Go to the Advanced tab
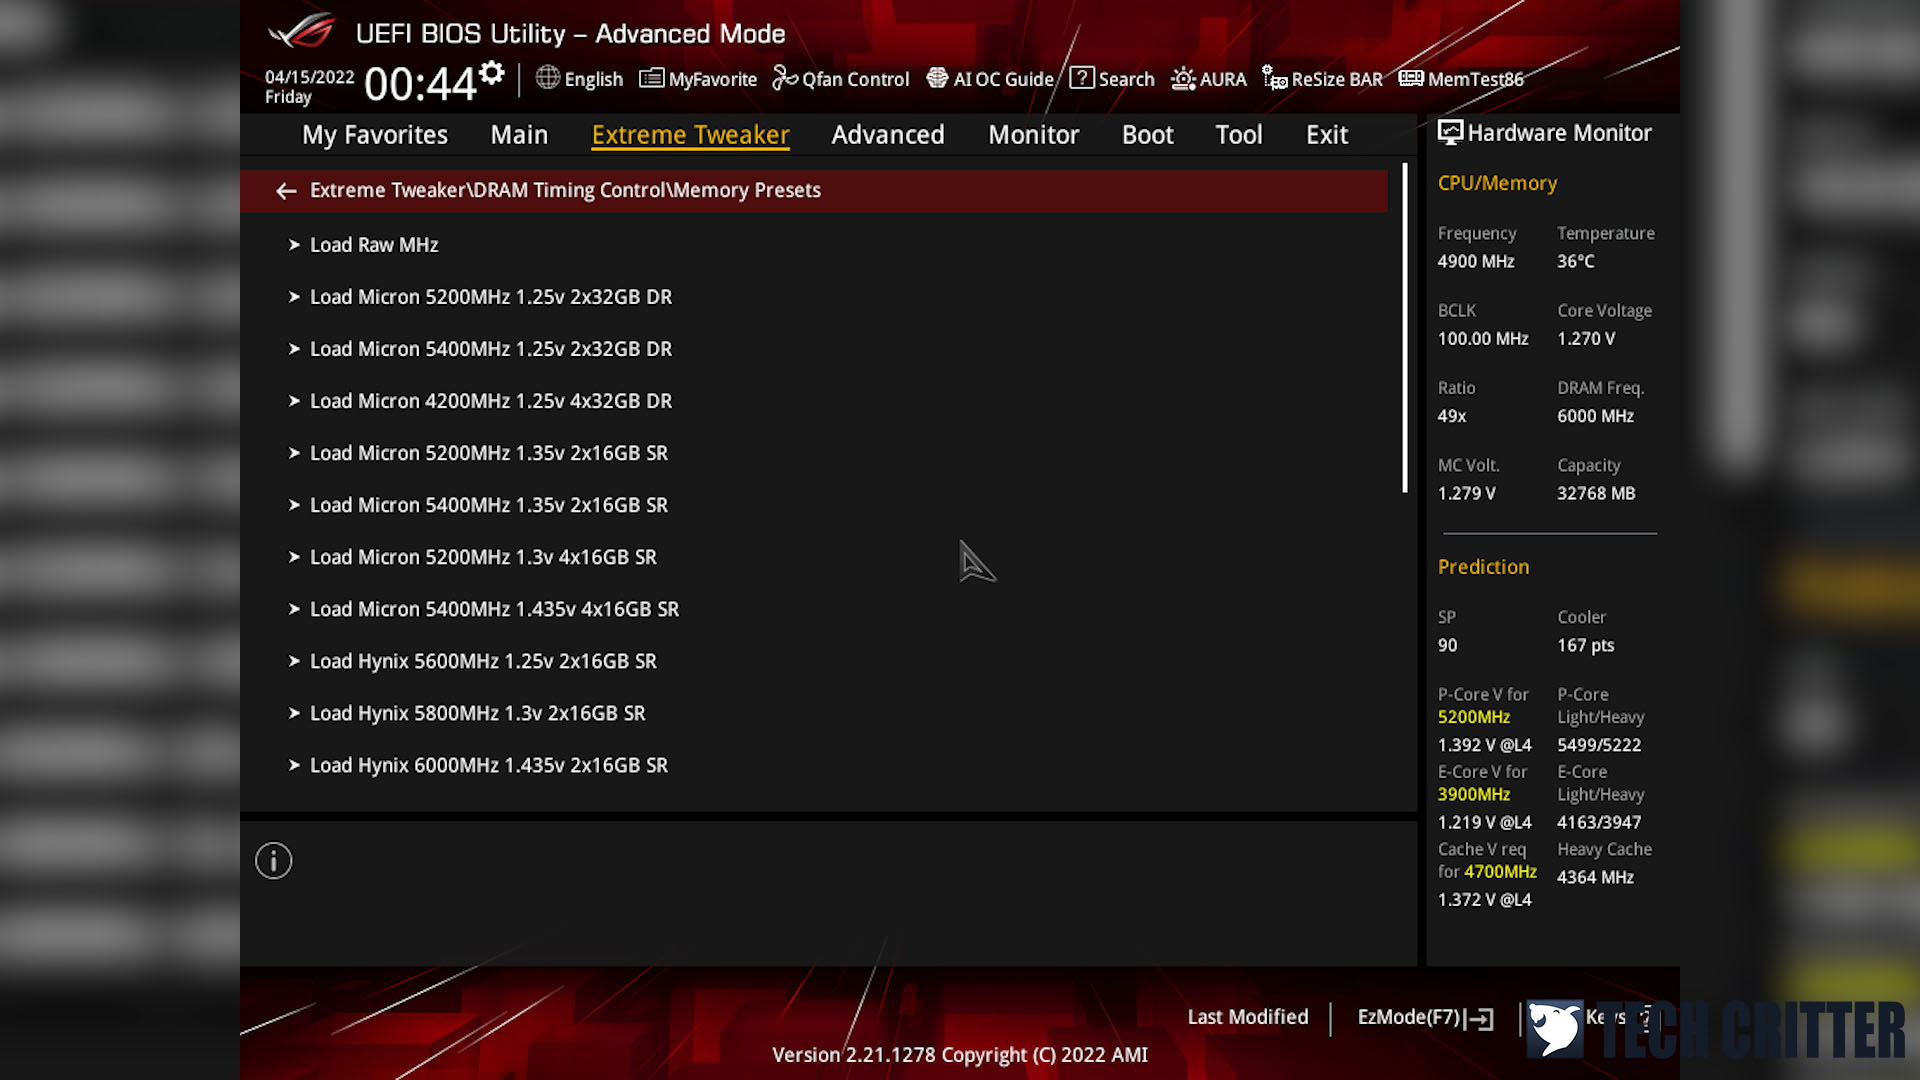Image resolution: width=1920 pixels, height=1080 pixels. pos(888,135)
